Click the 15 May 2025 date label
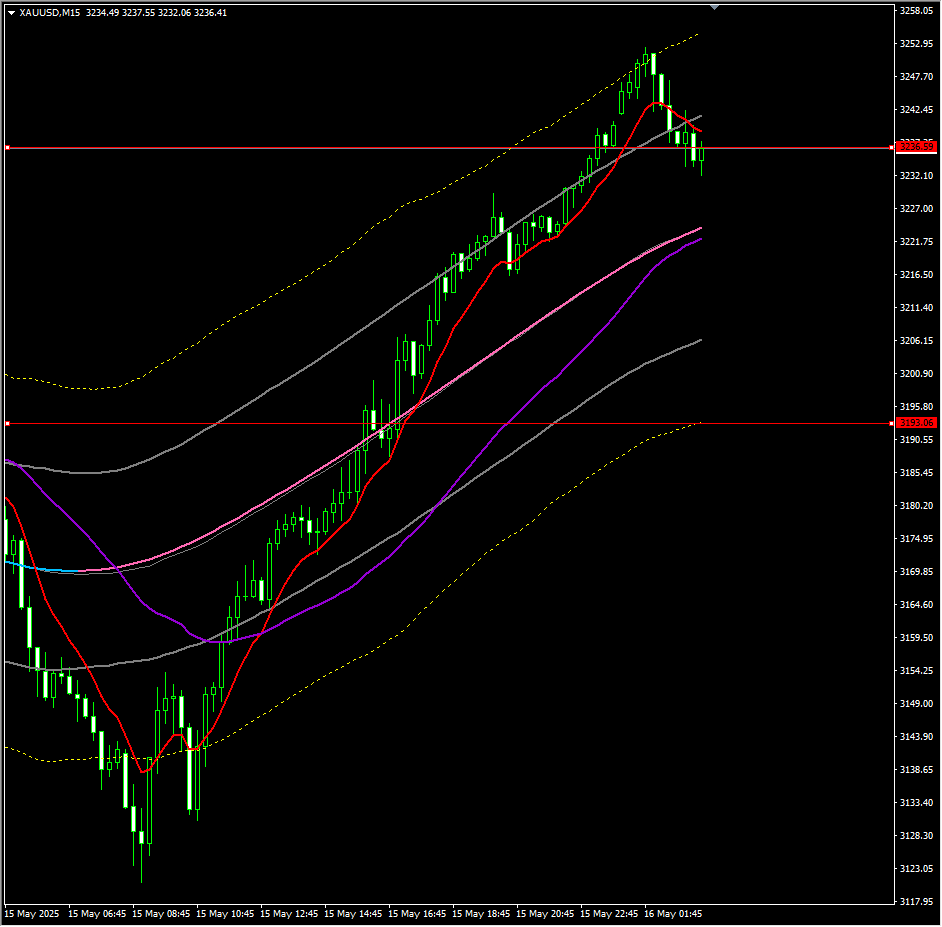This screenshot has height=927, width=942. click(32, 914)
